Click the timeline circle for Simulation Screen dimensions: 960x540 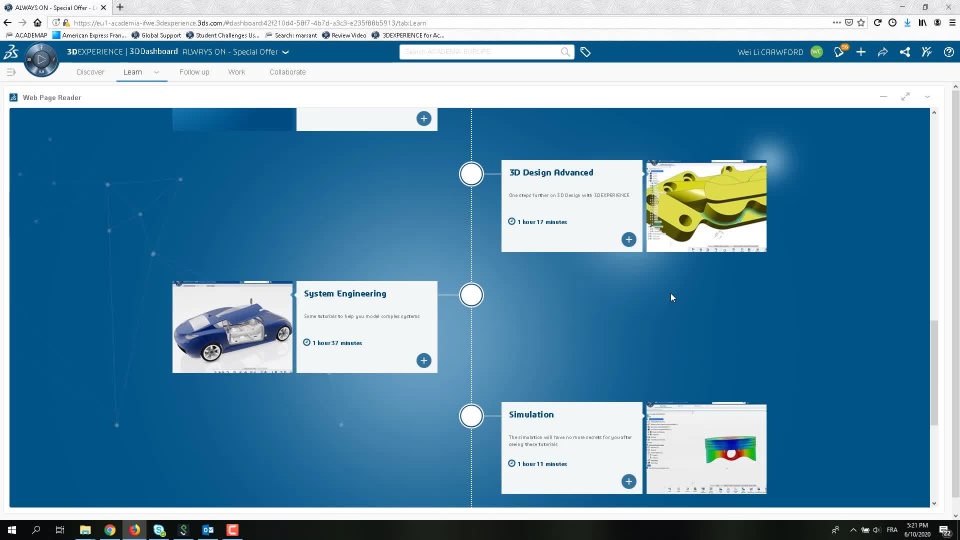pos(471,416)
